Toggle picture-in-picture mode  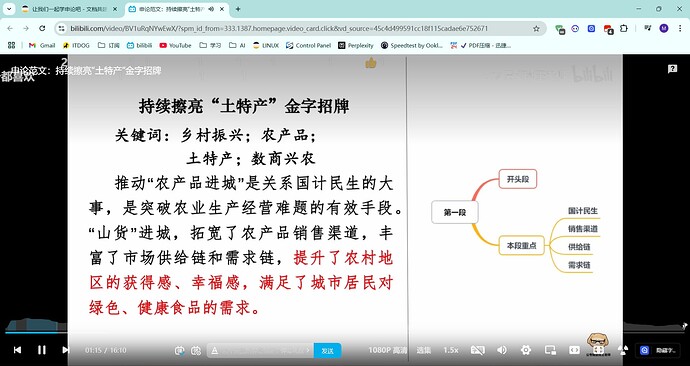click(550, 350)
